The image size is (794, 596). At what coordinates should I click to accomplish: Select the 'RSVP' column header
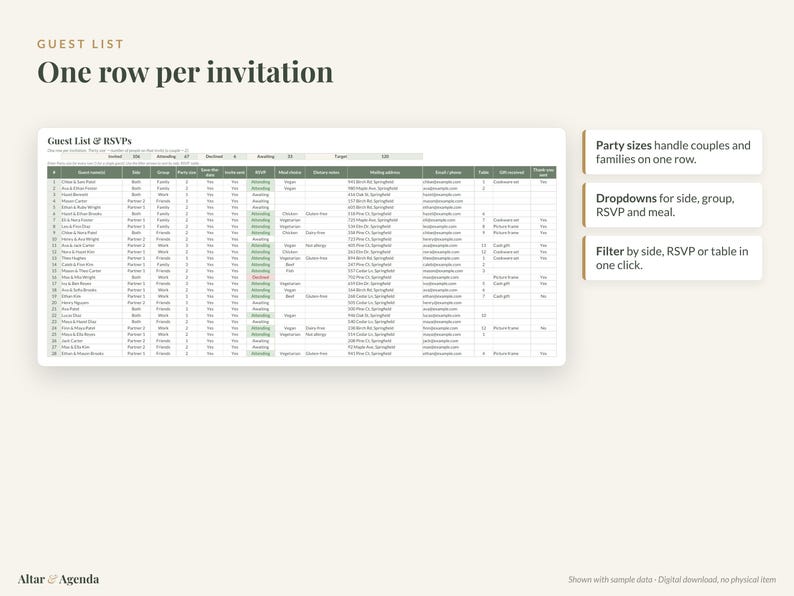pos(260,172)
